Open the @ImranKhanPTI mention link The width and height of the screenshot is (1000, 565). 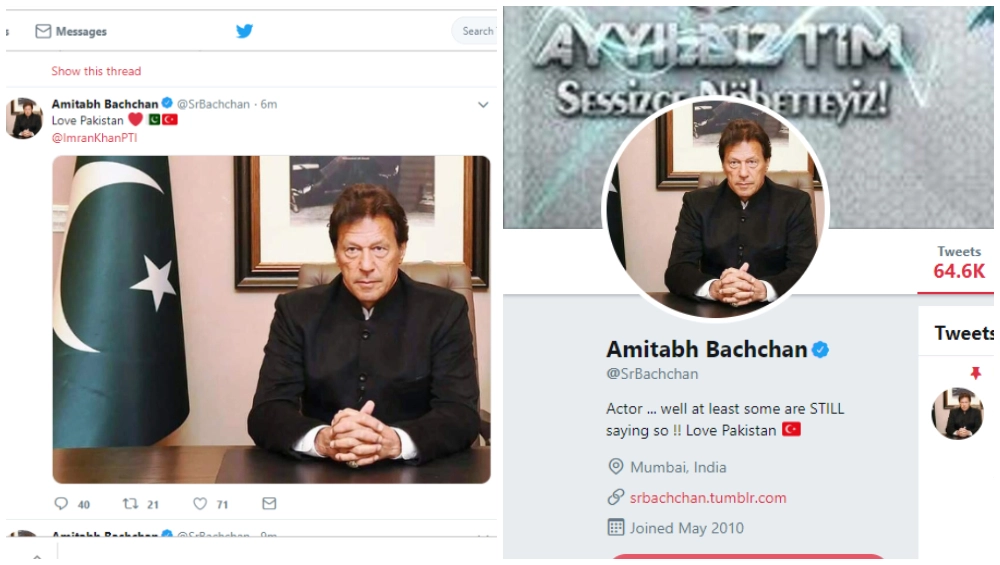(x=94, y=138)
